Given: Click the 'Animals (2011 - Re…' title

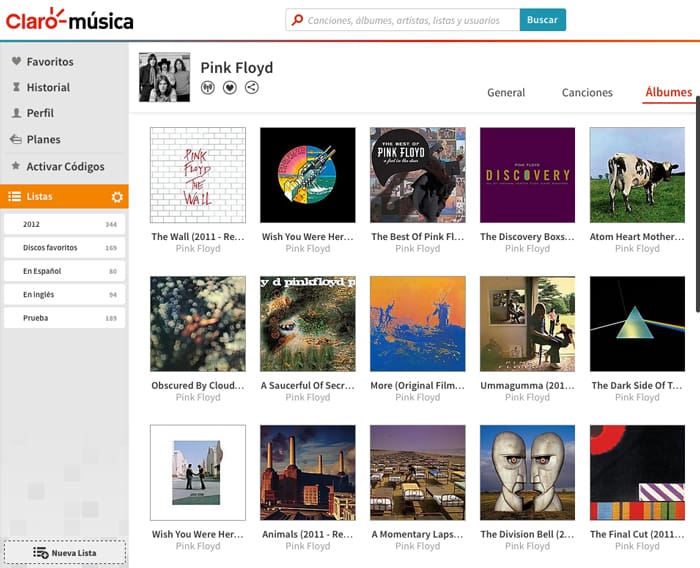Looking at the screenshot, I should 308,534.
